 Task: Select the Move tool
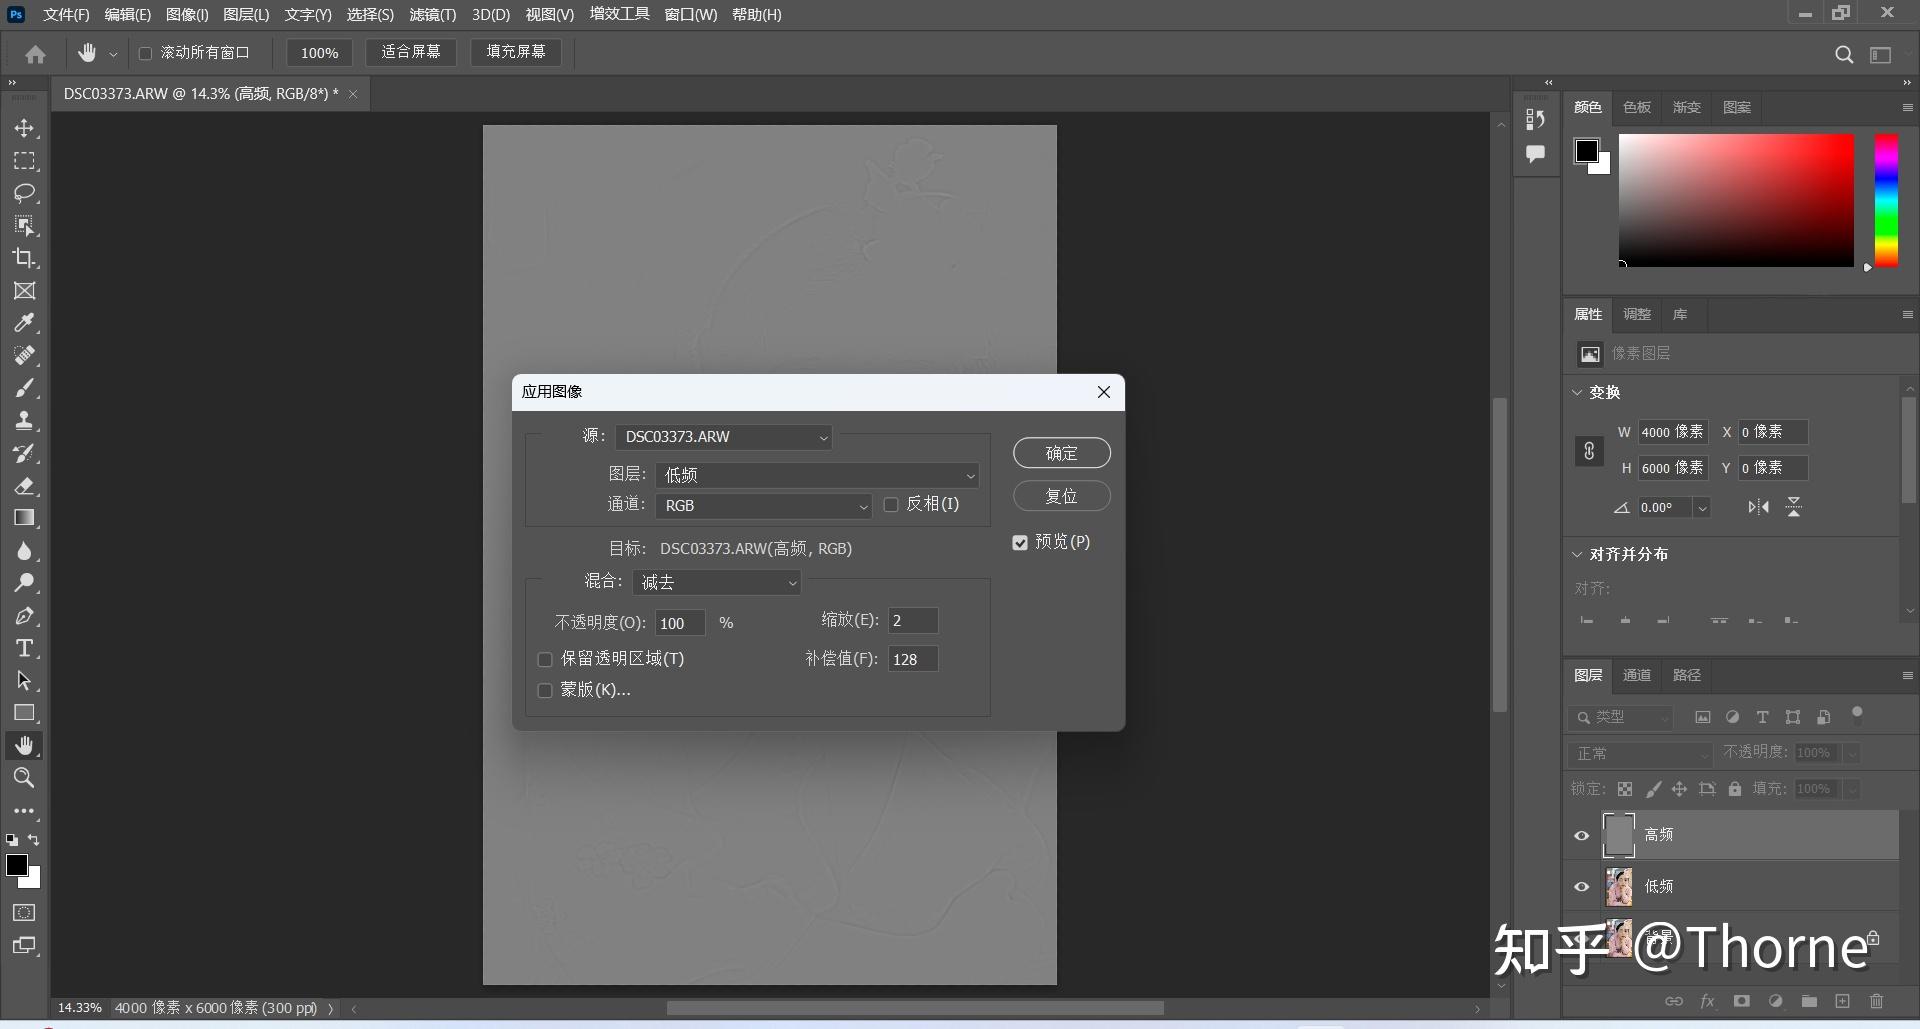tap(25, 128)
